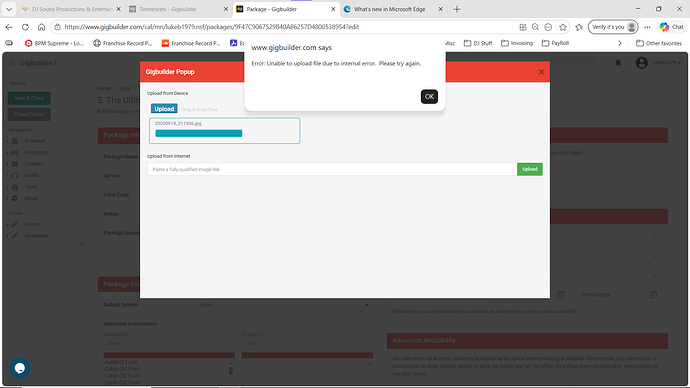Open the tab search dropdown arrow
The width and height of the screenshot is (690, 388).
[9, 9]
